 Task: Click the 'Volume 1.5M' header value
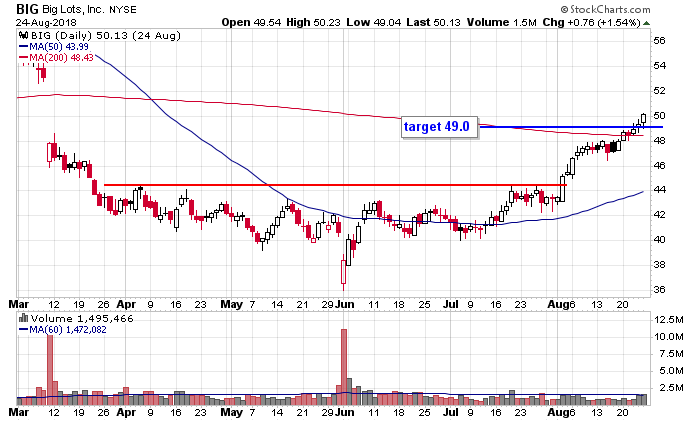click(502, 22)
